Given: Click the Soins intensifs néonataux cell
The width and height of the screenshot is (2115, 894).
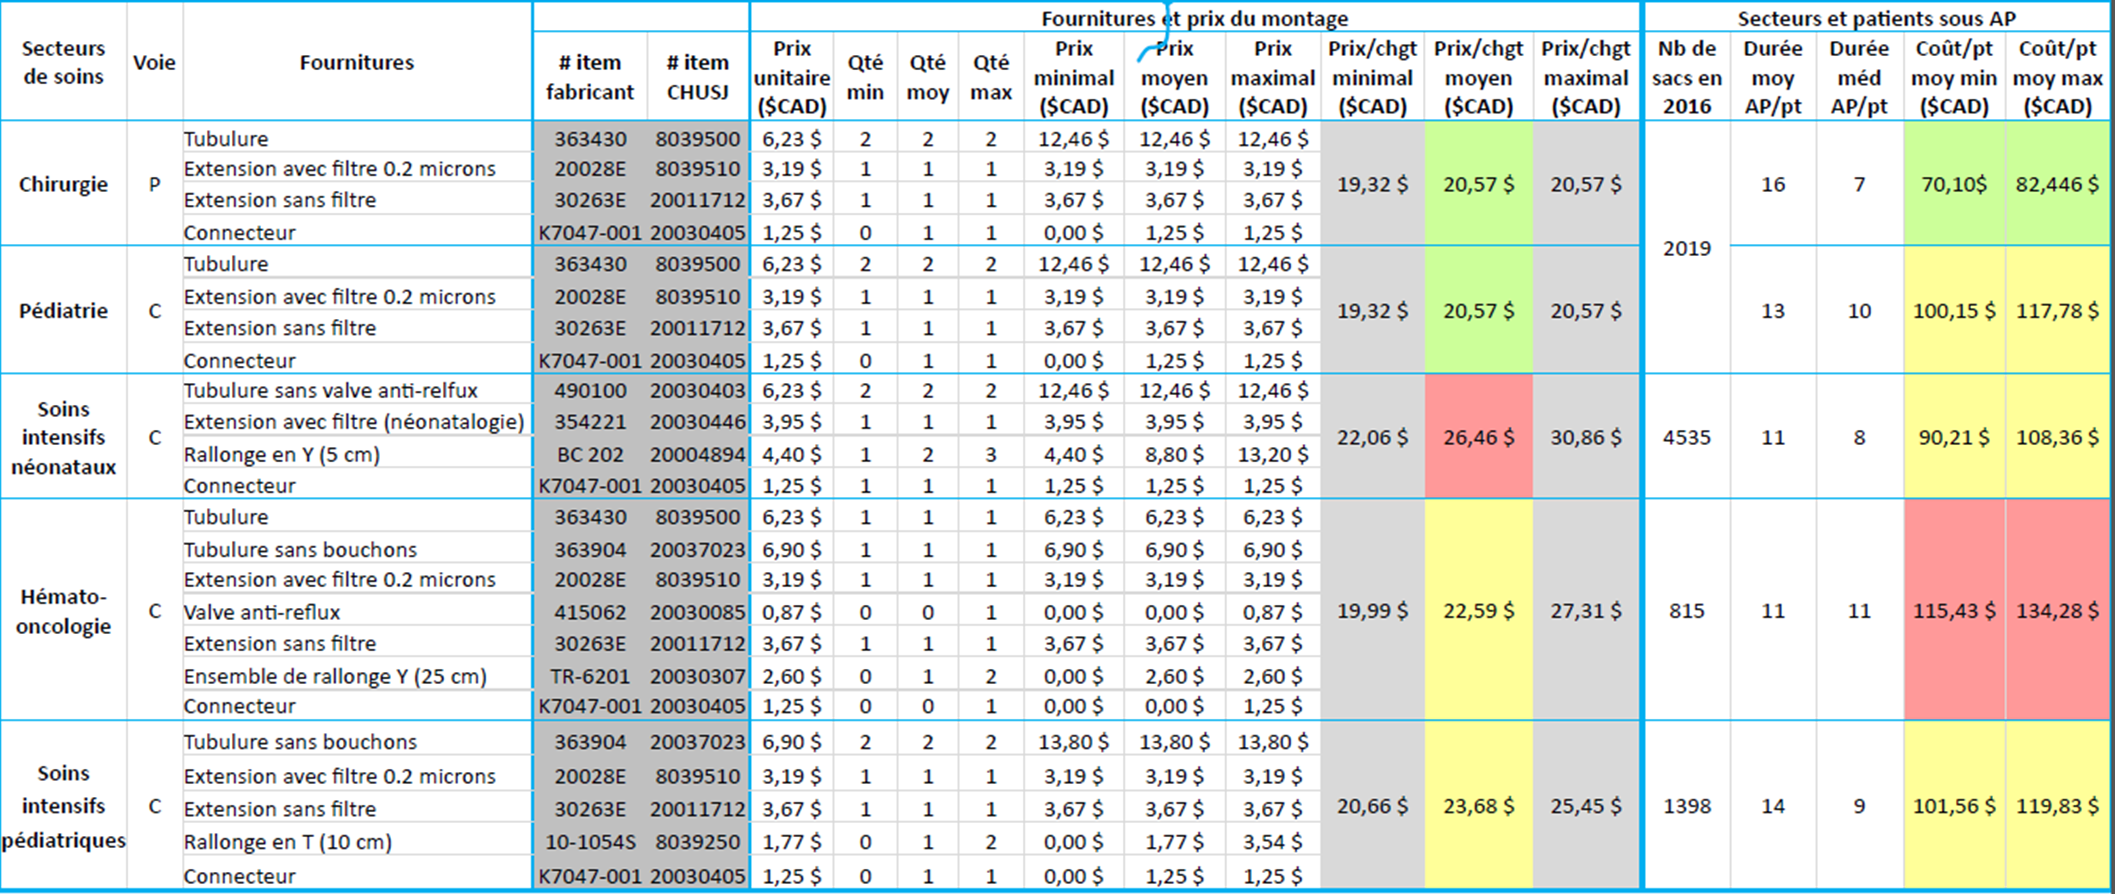Looking at the screenshot, I should 63,437.
